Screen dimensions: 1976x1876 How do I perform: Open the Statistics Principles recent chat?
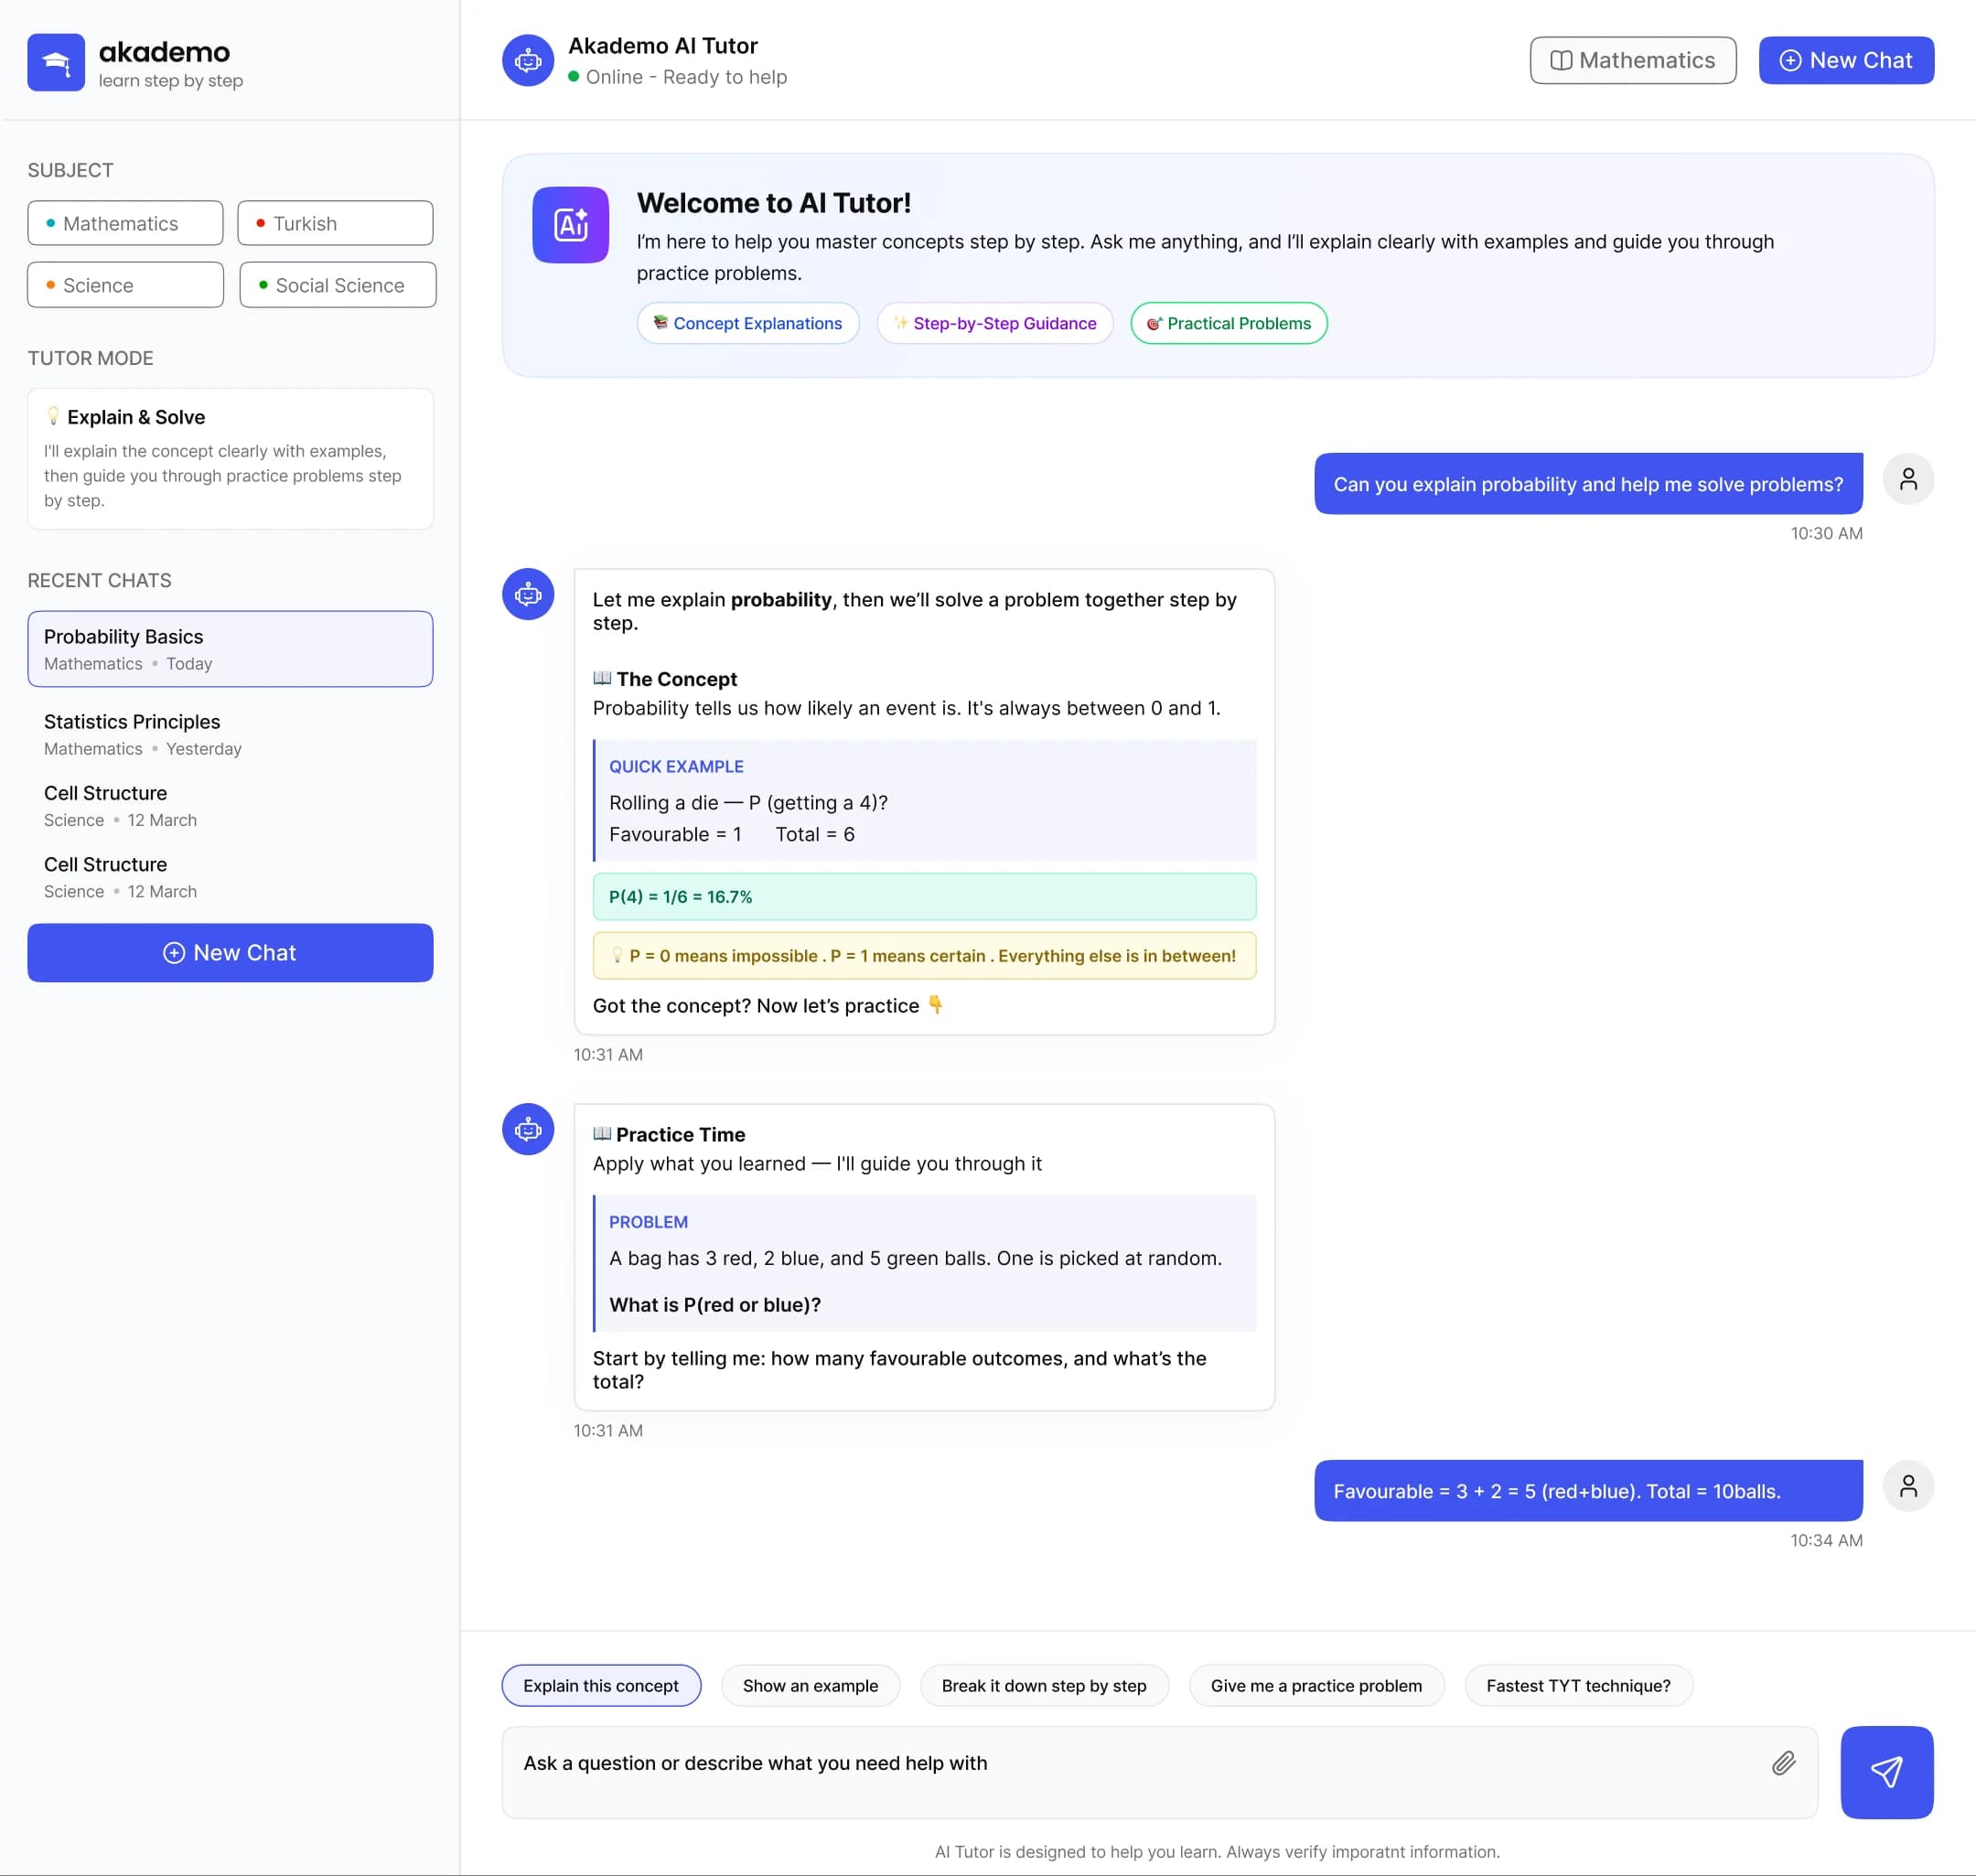230,734
